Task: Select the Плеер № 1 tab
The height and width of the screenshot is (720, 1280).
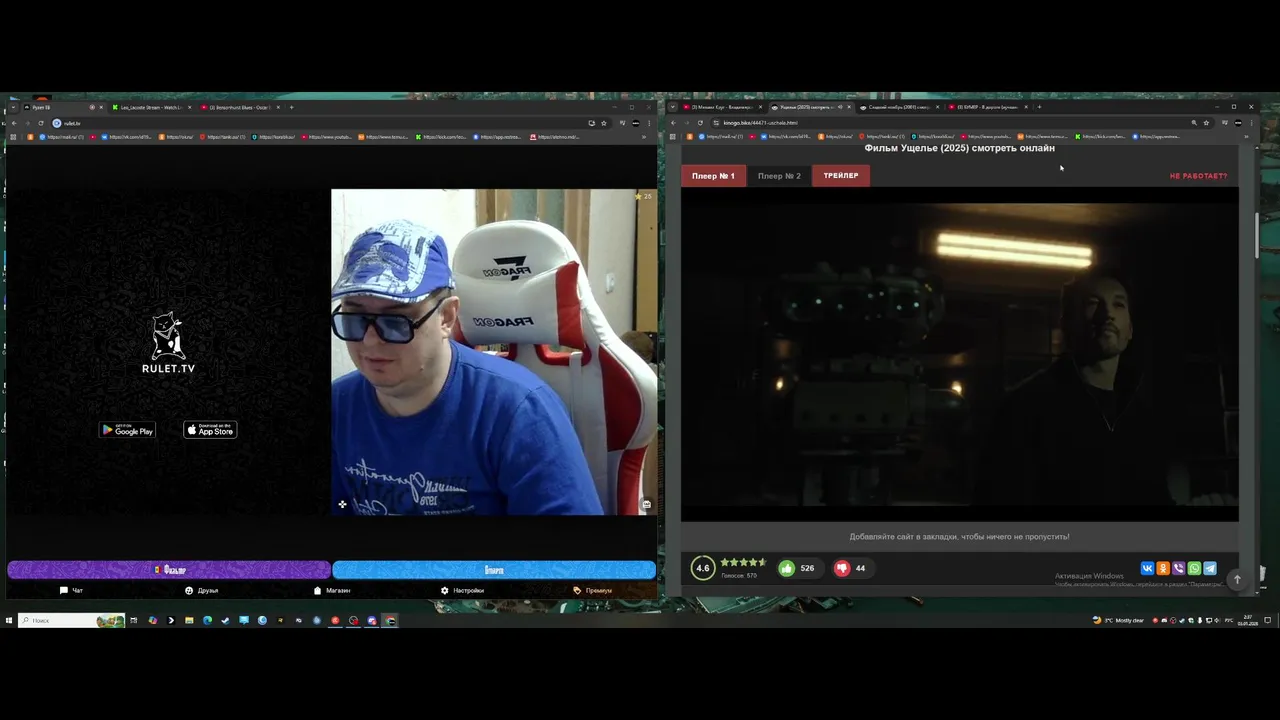Action: tap(713, 176)
